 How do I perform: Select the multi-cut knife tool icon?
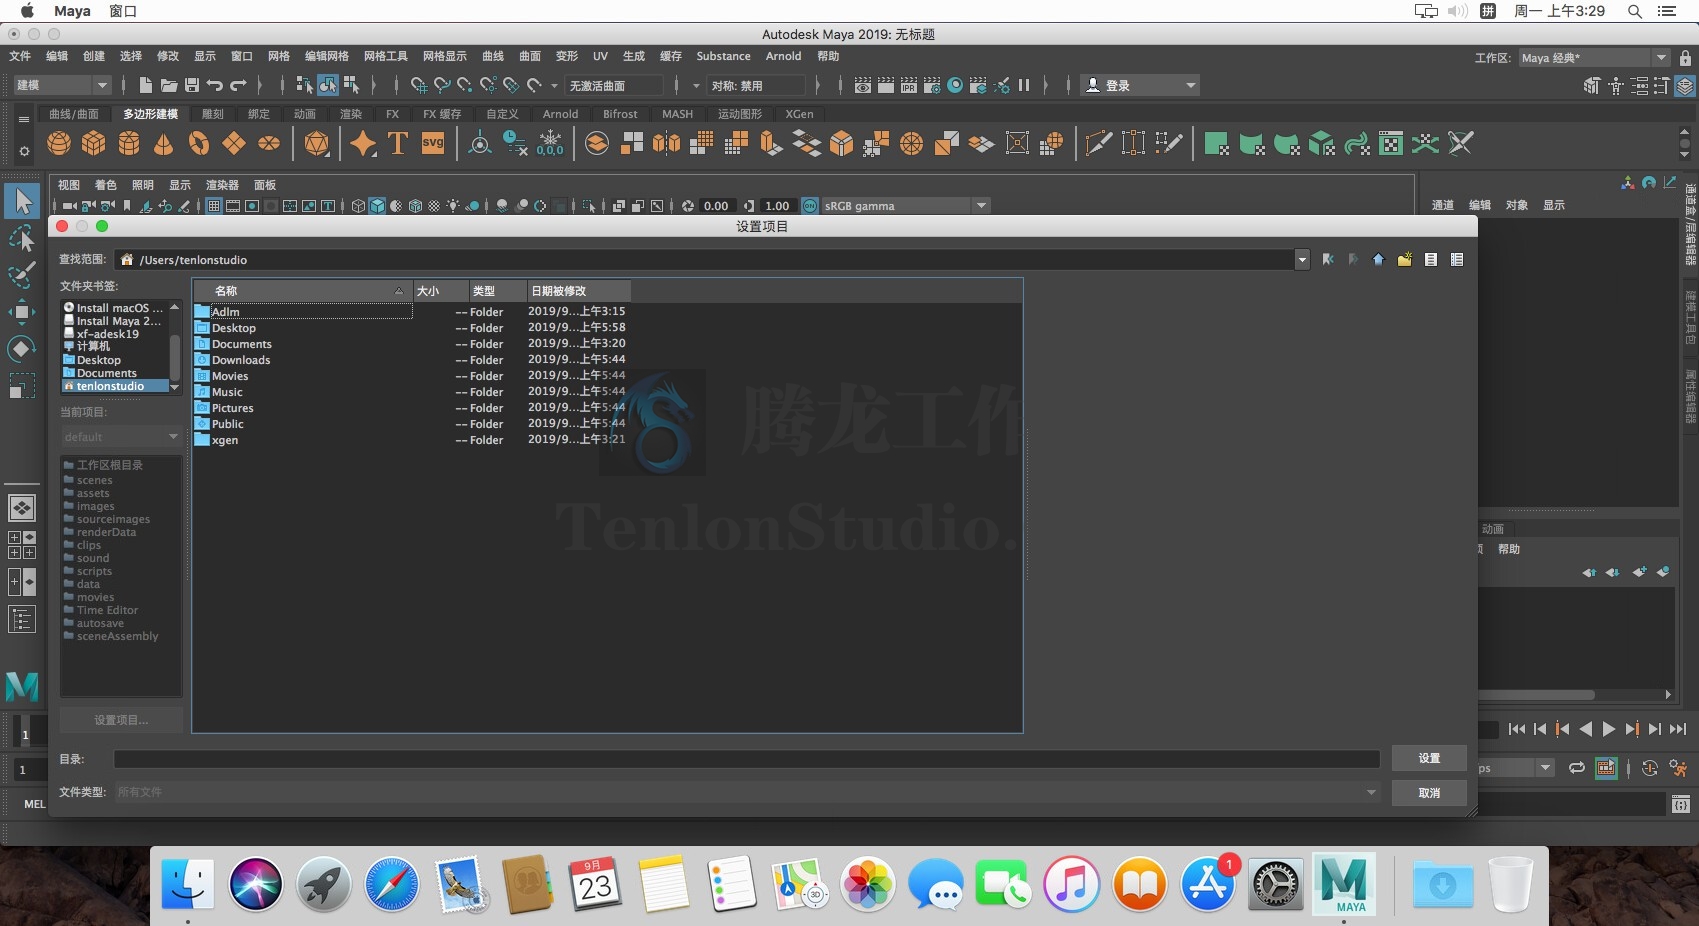[x=1098, y=144]
